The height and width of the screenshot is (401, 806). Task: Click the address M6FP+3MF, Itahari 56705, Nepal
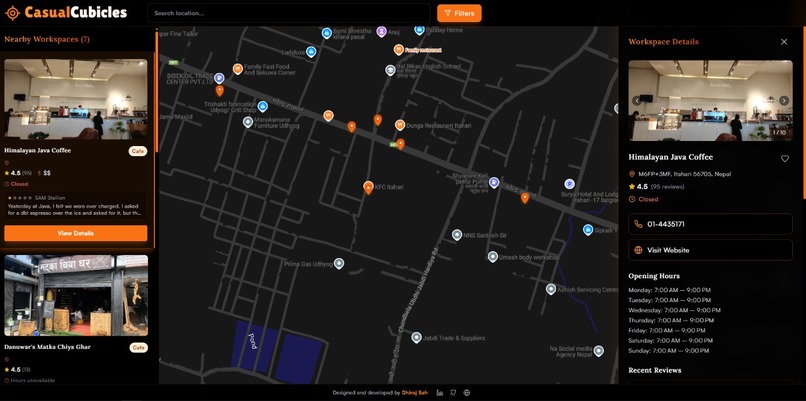[684, 174]
